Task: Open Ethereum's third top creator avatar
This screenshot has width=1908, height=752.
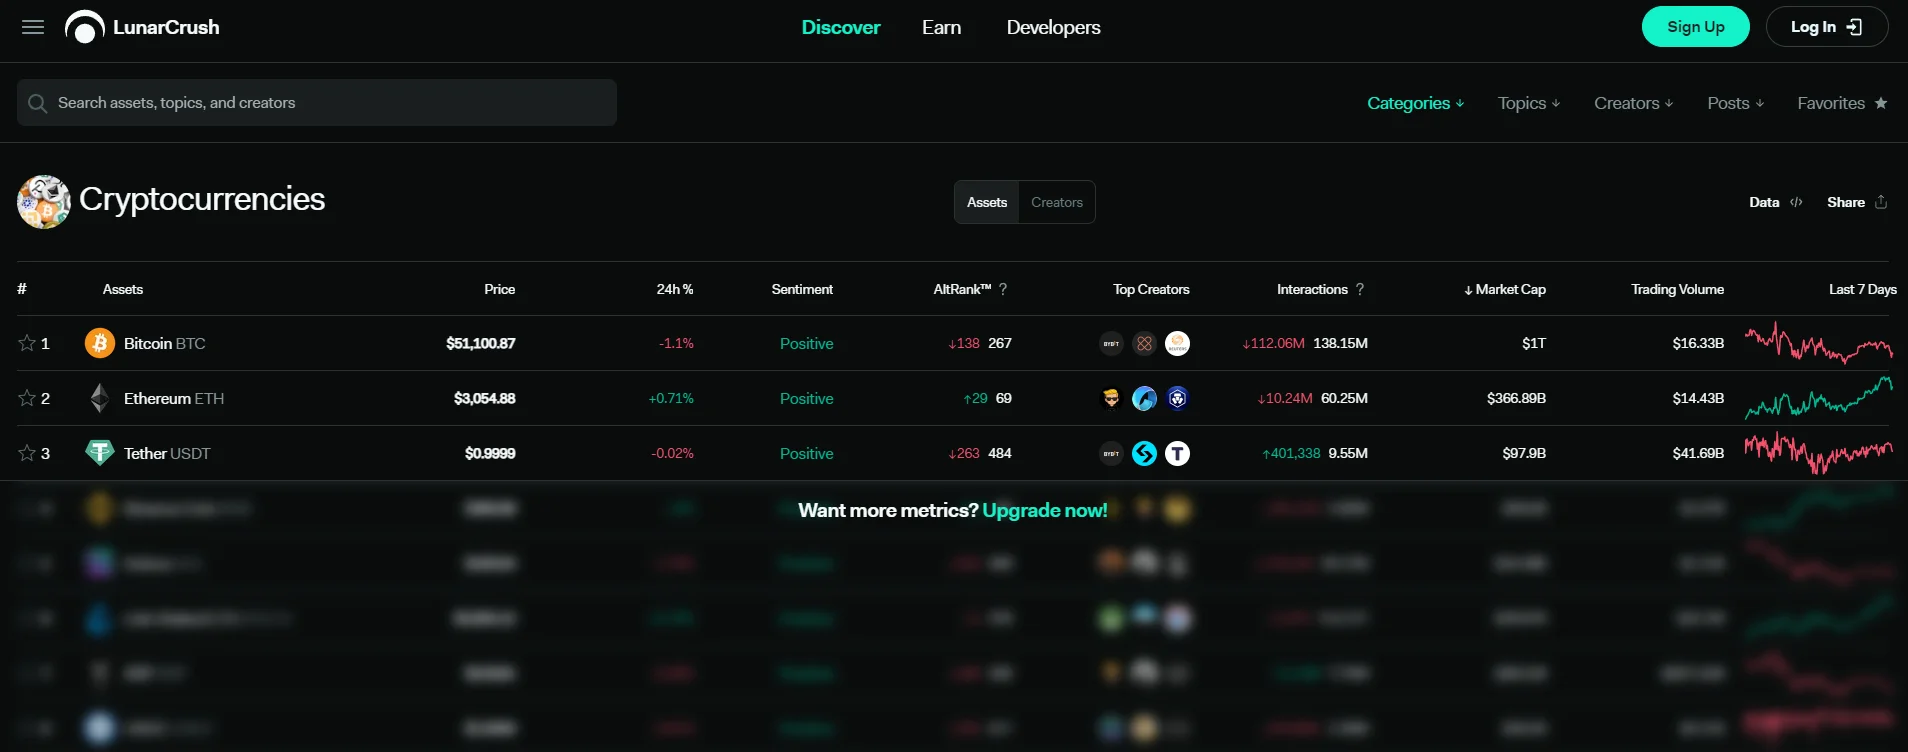Action: point(1178,398)
